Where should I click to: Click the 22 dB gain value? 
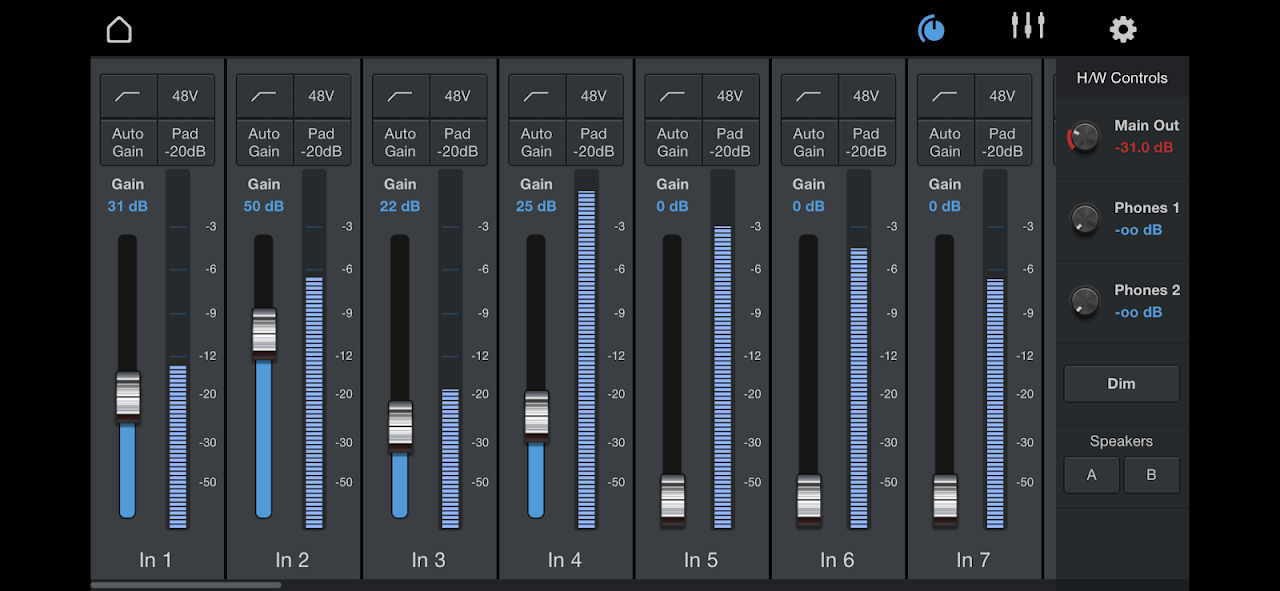(399, 206)
